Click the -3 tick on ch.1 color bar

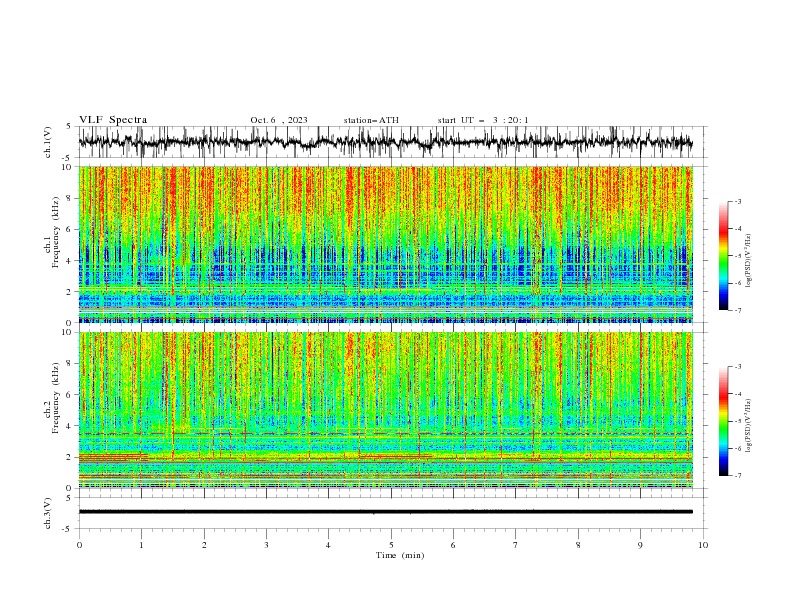click(738, 201)
